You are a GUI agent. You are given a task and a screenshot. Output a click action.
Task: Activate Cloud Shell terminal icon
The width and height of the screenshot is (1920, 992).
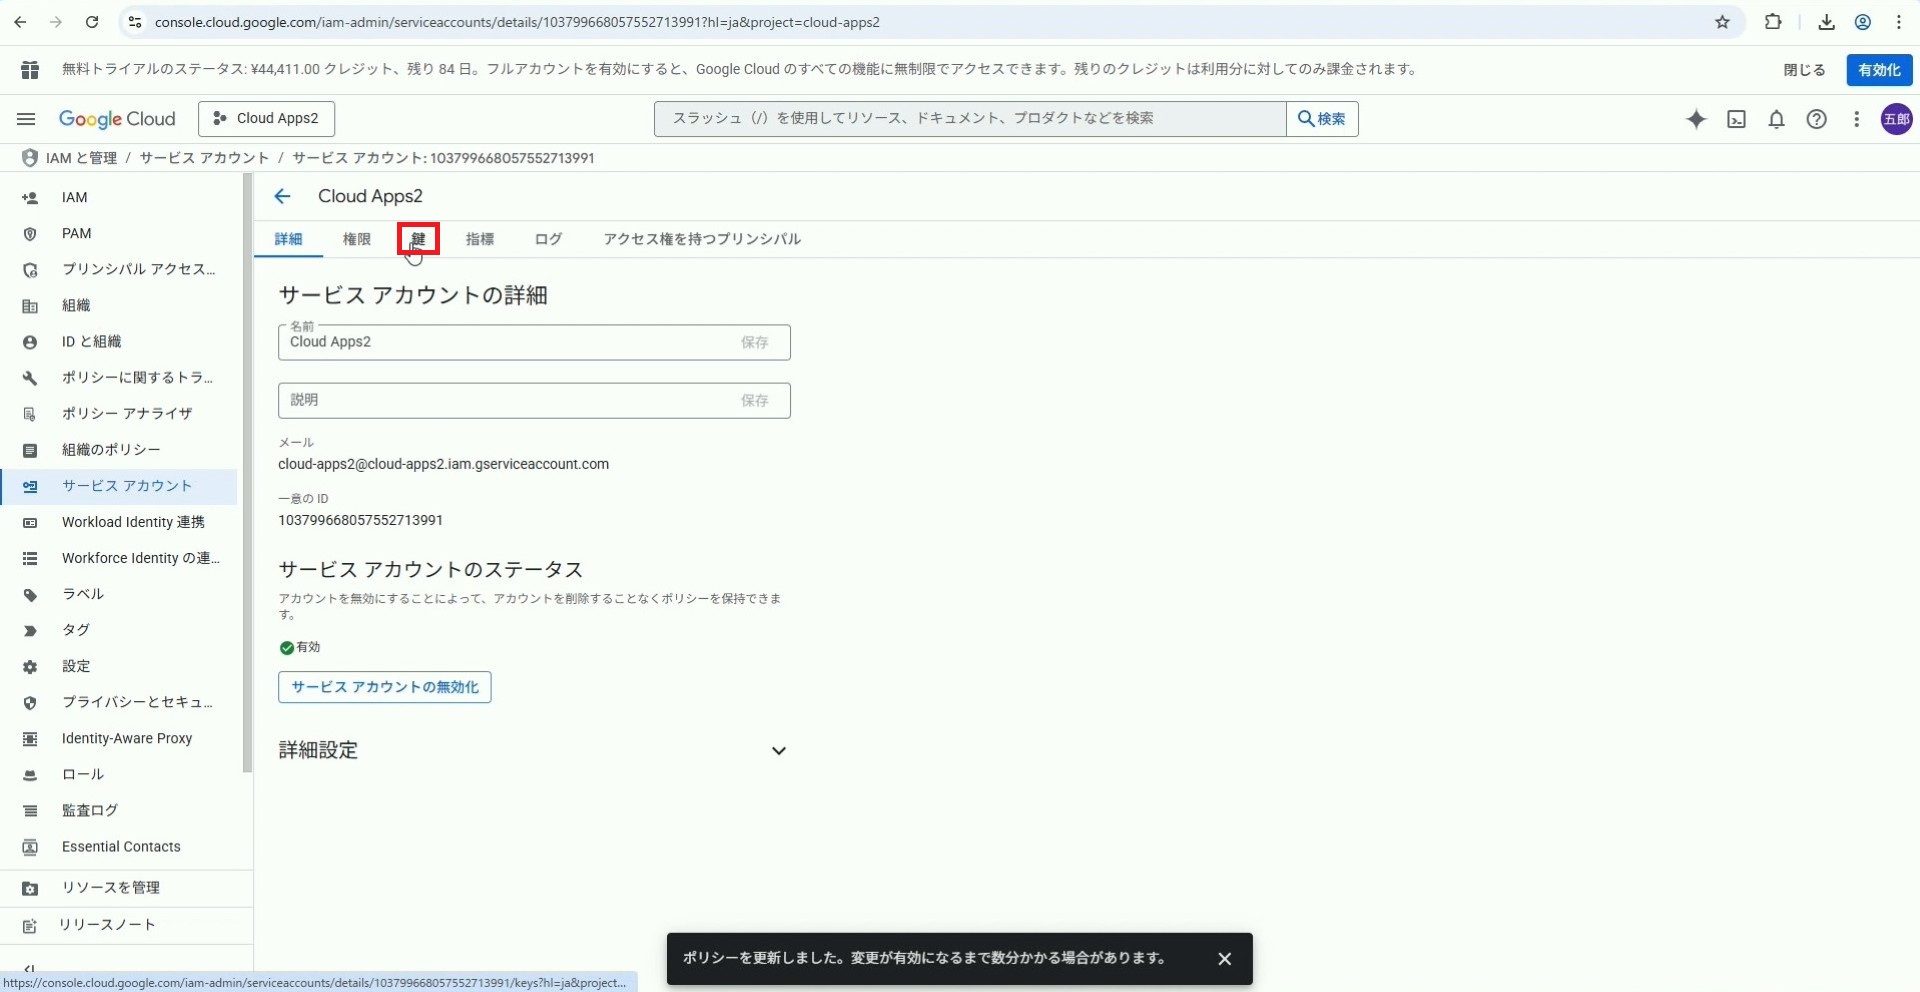point(1736,119)
